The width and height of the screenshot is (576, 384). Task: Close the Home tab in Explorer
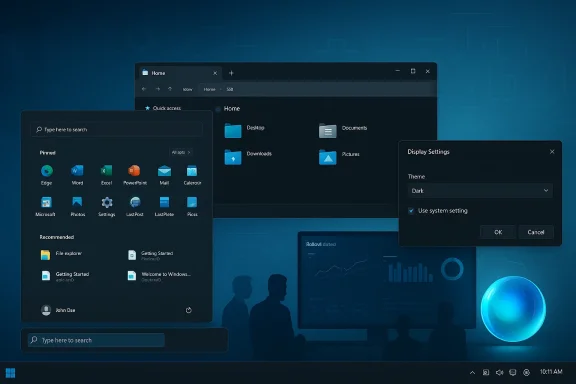(215, 73)
